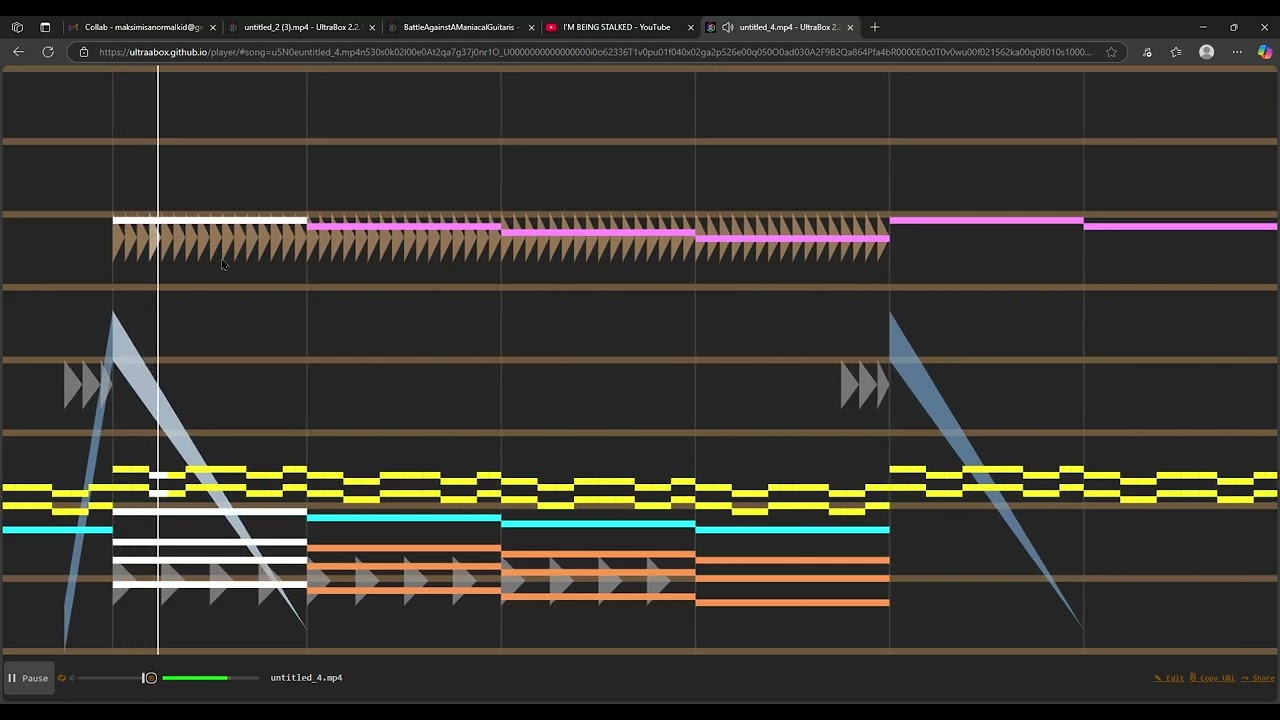This screenshot has height=720, width=1280.
Task: Close the Collab Gmail tab
Action: tap(213, 27)
